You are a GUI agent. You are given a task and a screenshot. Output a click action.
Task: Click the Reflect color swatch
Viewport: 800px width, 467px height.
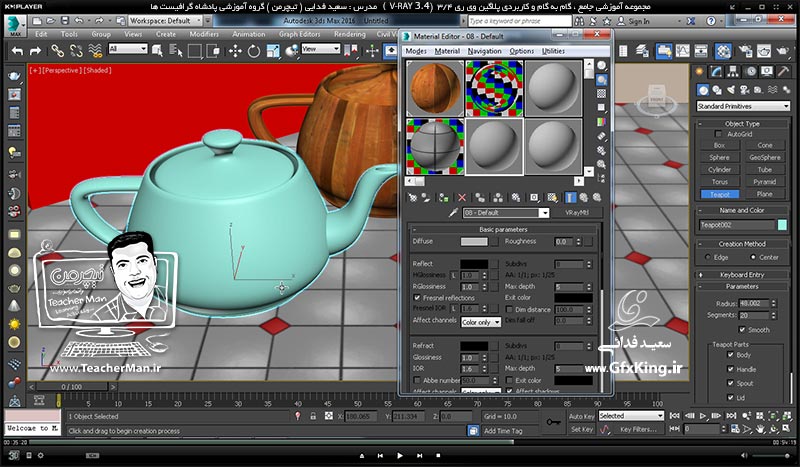[474, 264]
